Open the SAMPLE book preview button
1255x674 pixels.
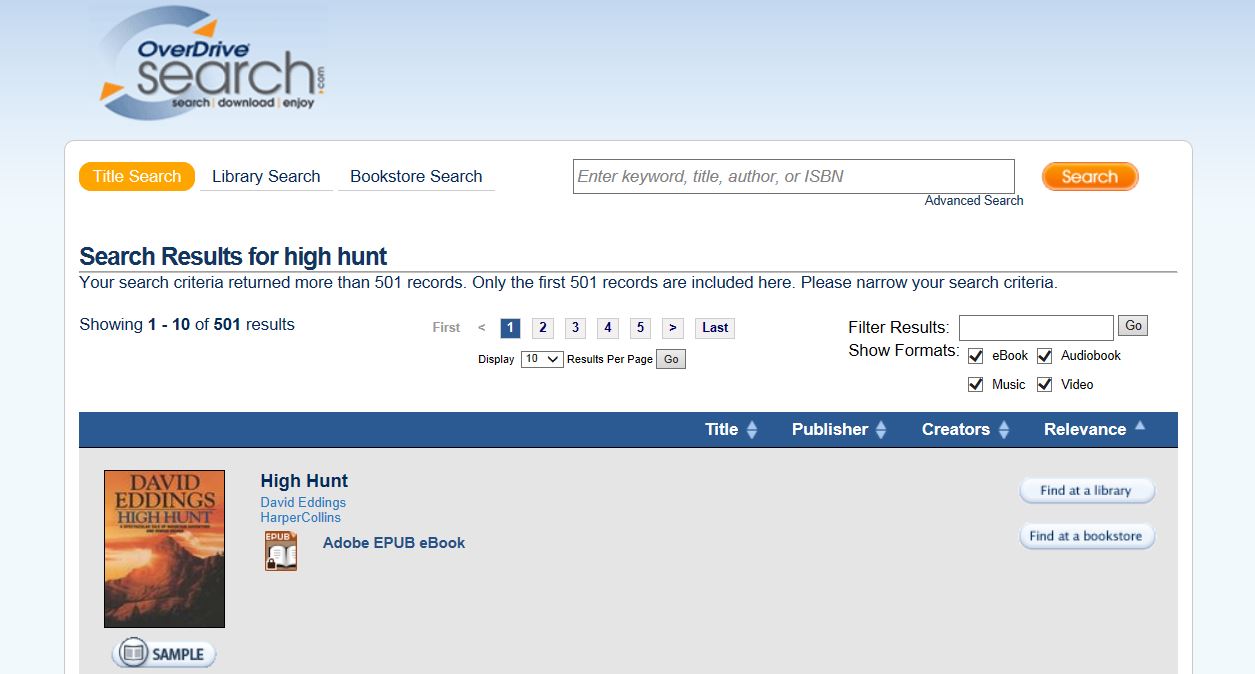pos(164,654)
